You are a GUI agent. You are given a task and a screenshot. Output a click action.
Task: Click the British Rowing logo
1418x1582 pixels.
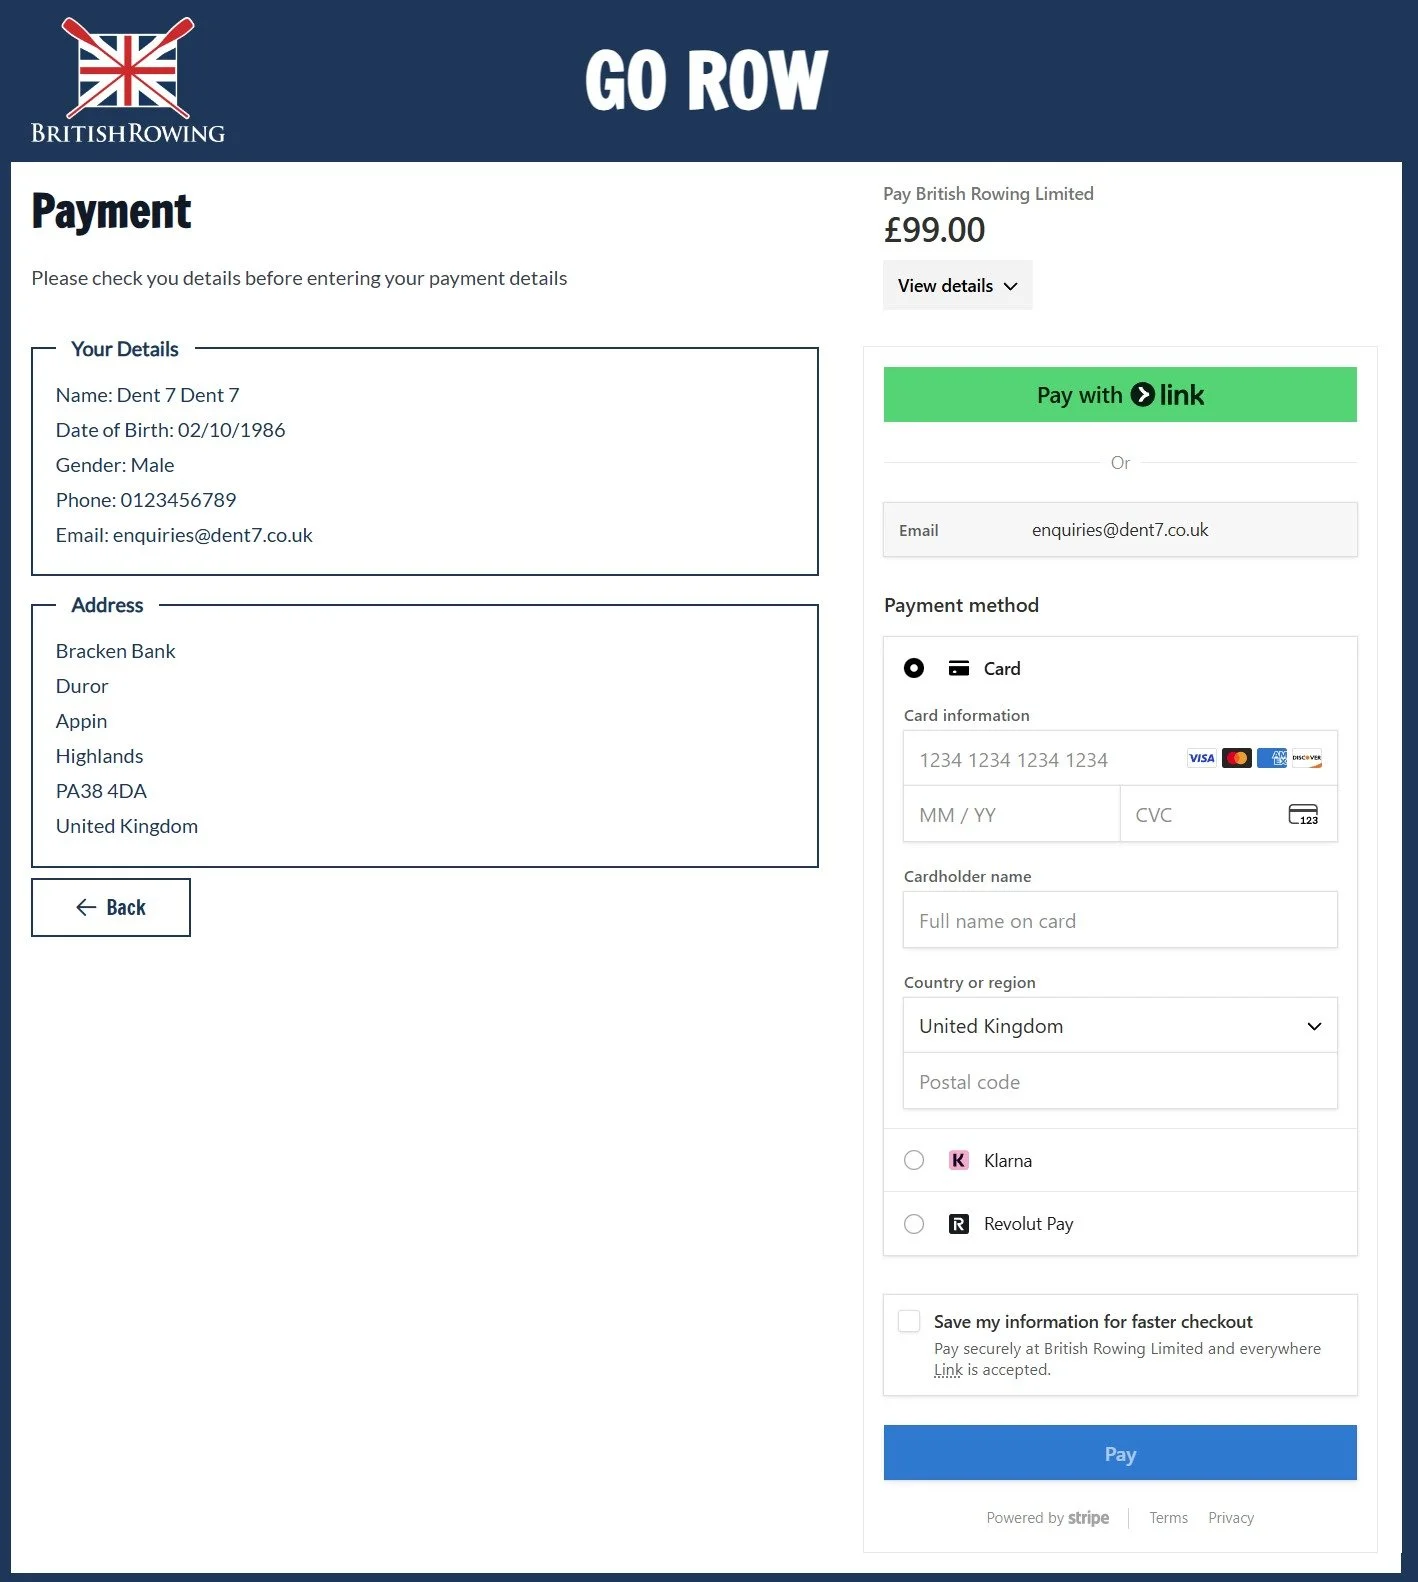point(126,77)
